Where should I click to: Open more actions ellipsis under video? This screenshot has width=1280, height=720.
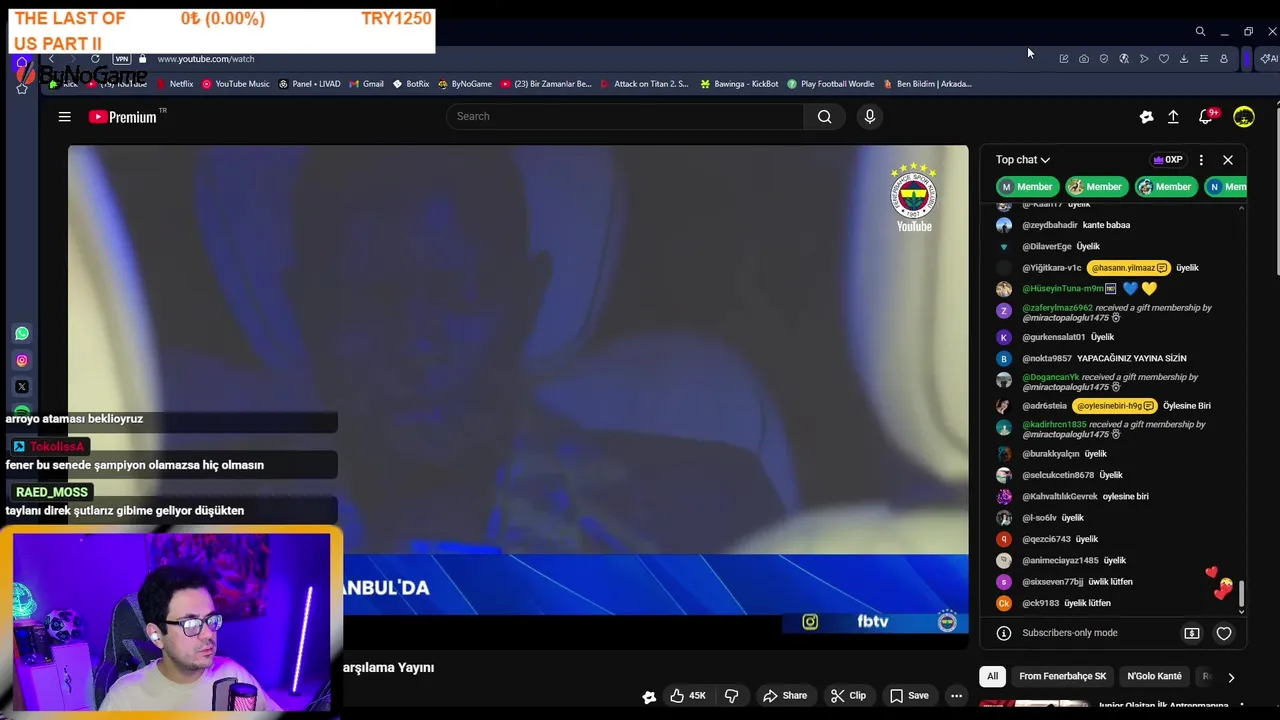[956, 695]
